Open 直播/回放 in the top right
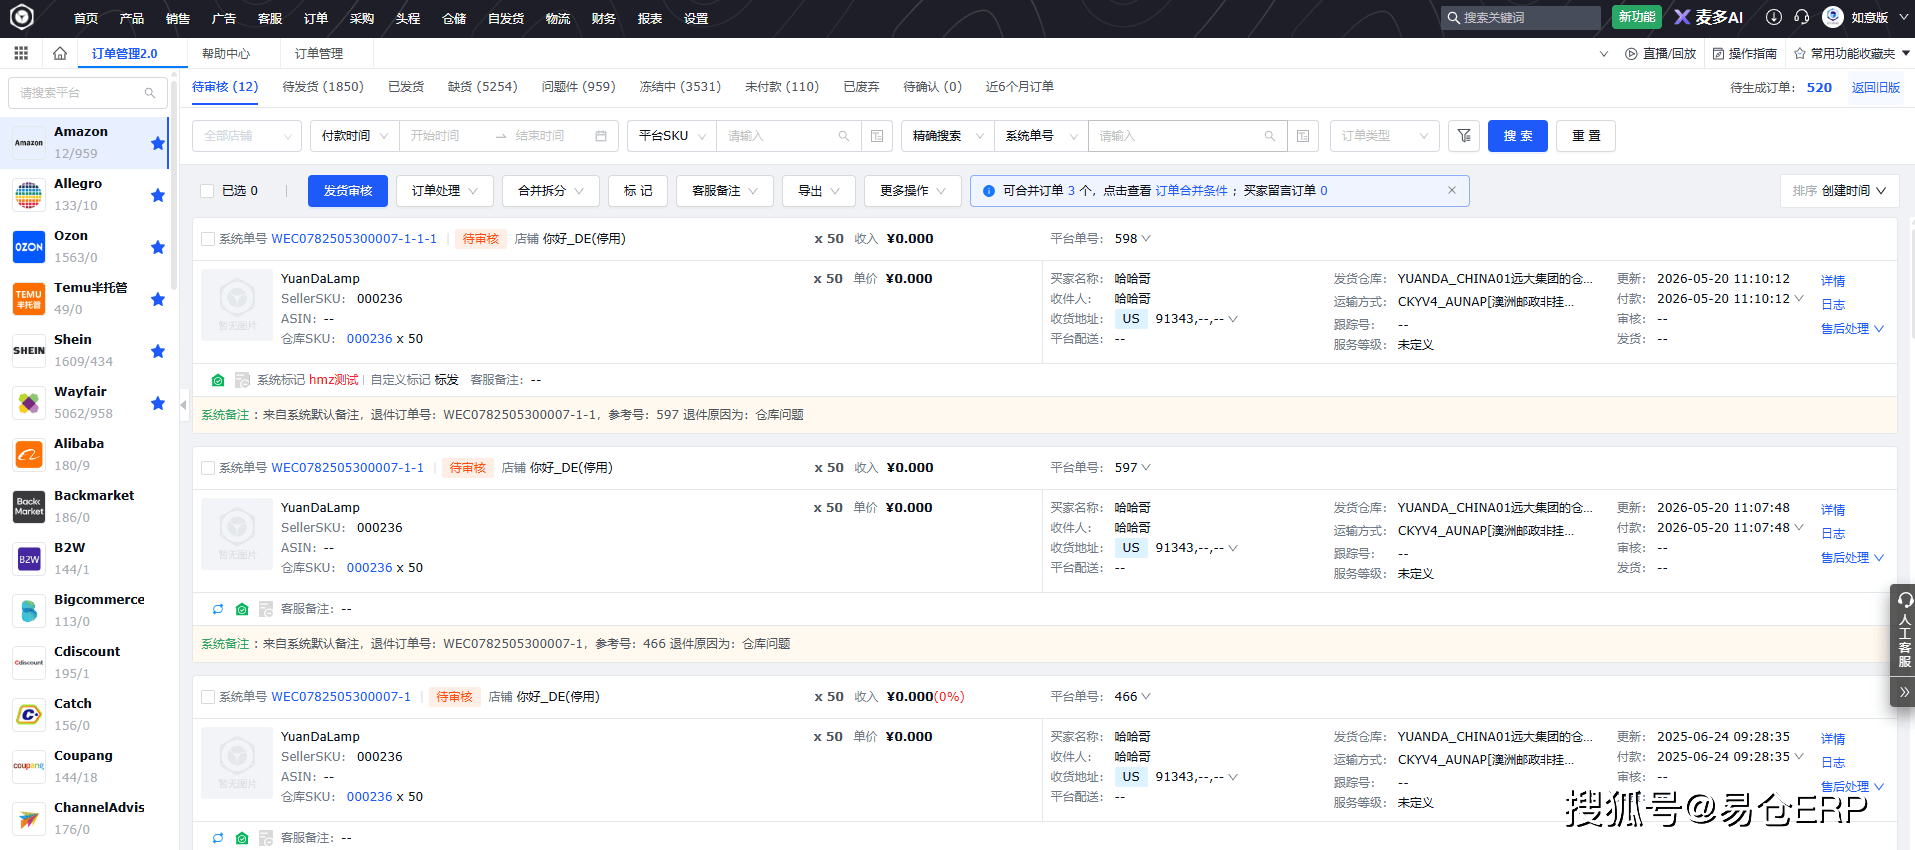 click(1661, 54)
